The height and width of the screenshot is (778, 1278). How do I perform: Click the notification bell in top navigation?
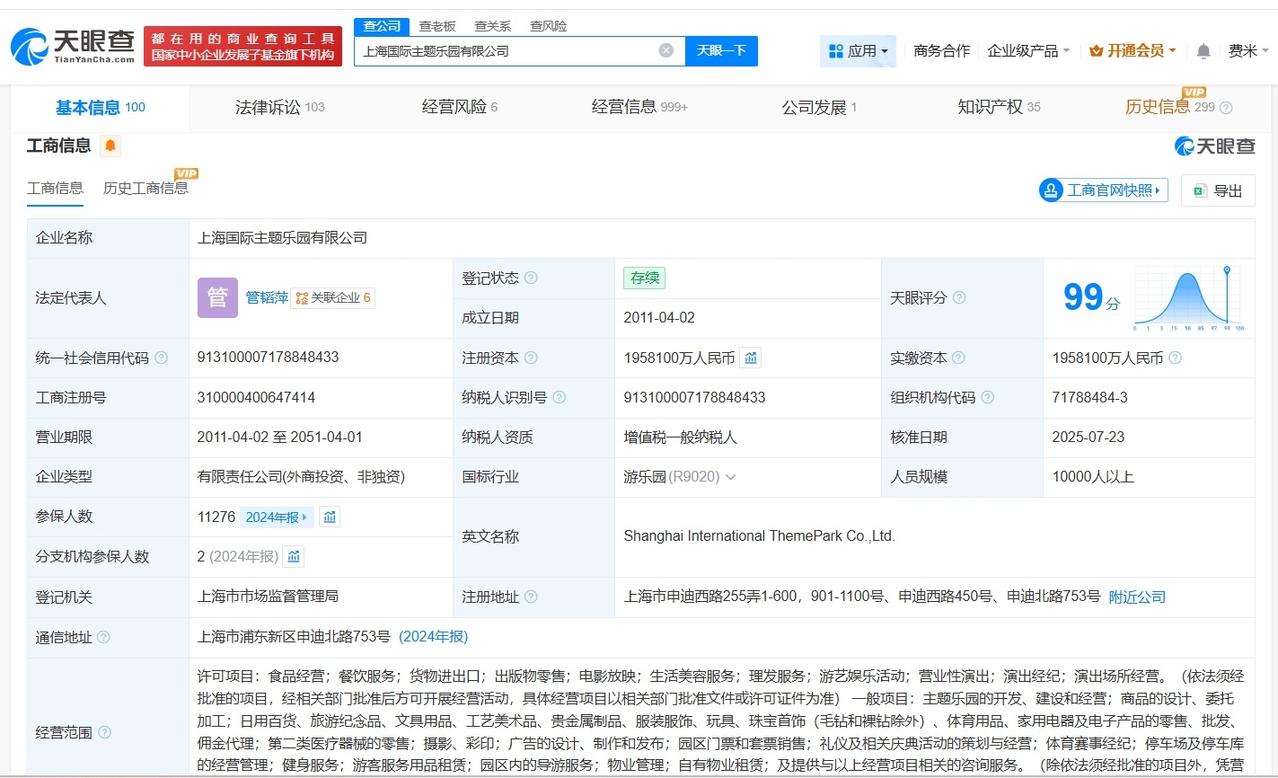(x=1204, y=50)
